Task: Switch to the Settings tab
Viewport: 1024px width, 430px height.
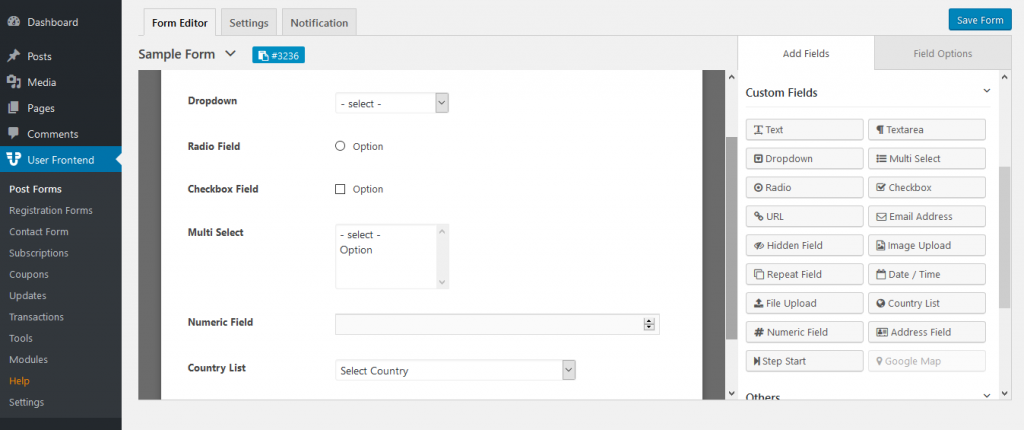Action: point(249,23)
